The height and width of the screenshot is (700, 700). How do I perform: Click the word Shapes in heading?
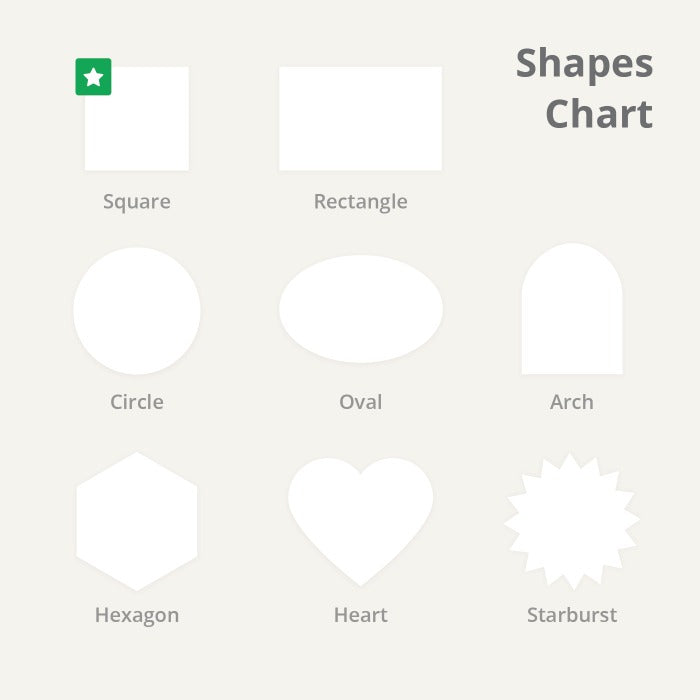tap(585, 65)
